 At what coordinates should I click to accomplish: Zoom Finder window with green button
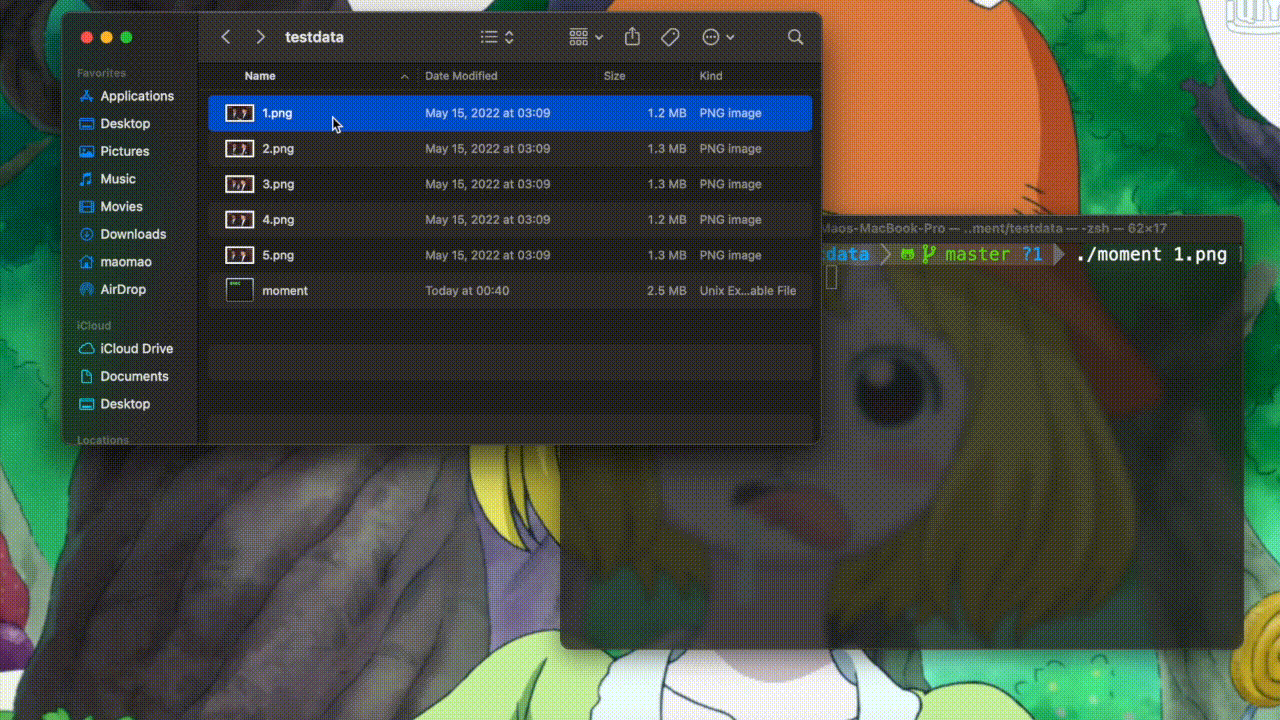tap(126, 37)
